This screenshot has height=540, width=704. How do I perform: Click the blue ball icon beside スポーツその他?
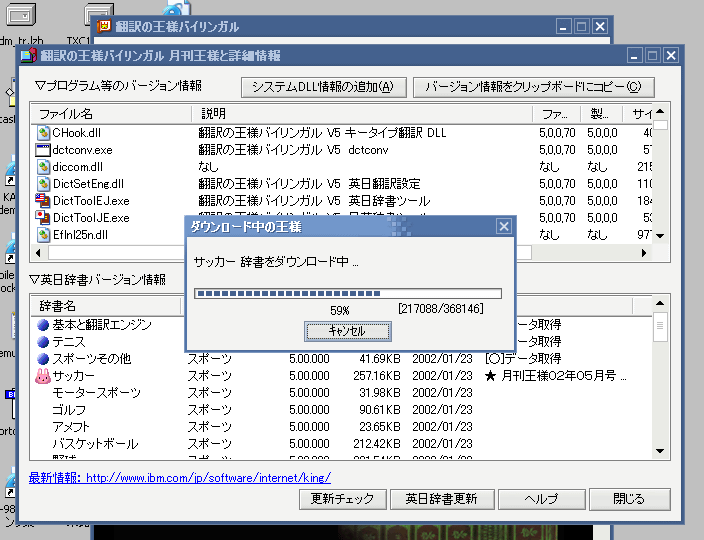[43, 359]
